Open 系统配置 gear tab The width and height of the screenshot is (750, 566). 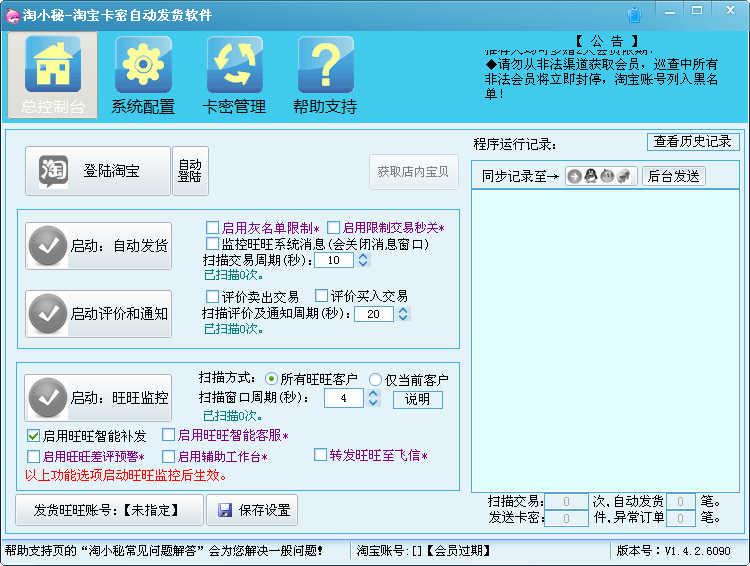143,75
